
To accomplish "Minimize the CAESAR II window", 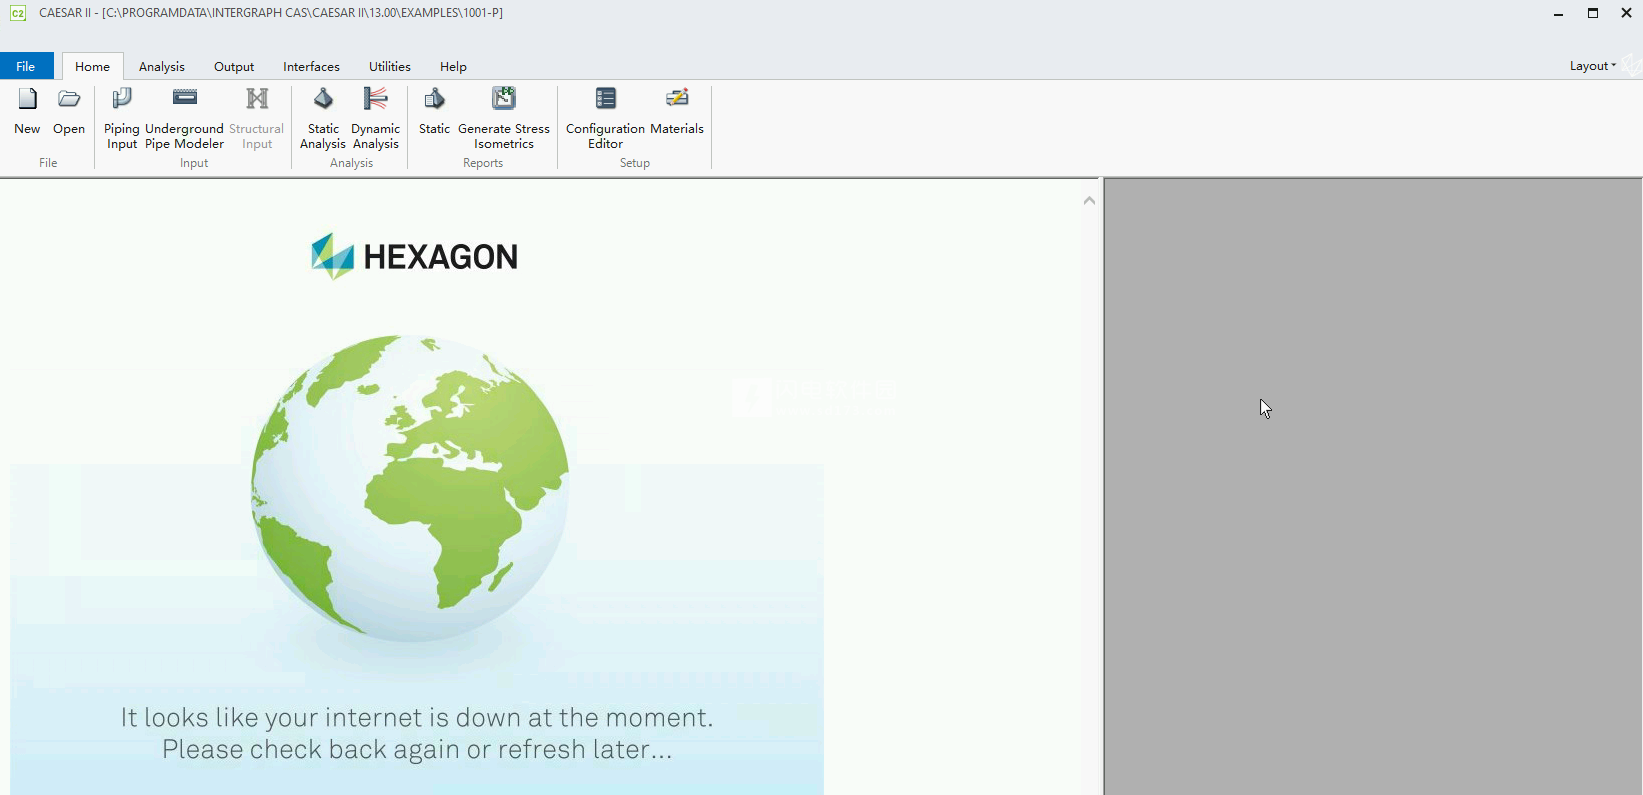I will [1559, 13].
